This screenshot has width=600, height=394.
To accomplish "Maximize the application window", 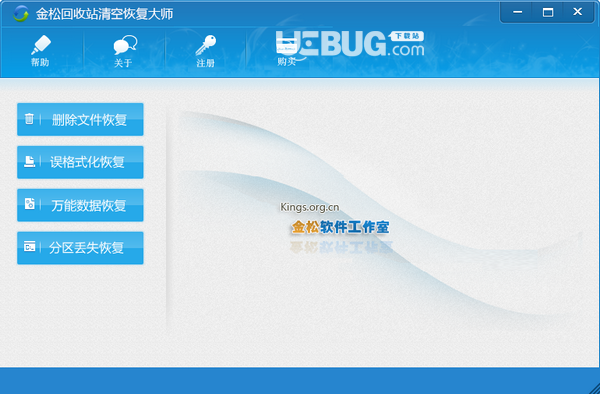I will [x=548, y=12].
